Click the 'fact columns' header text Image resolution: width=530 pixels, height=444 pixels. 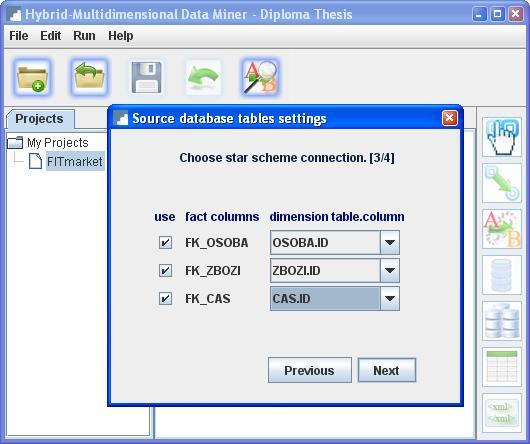222,217
